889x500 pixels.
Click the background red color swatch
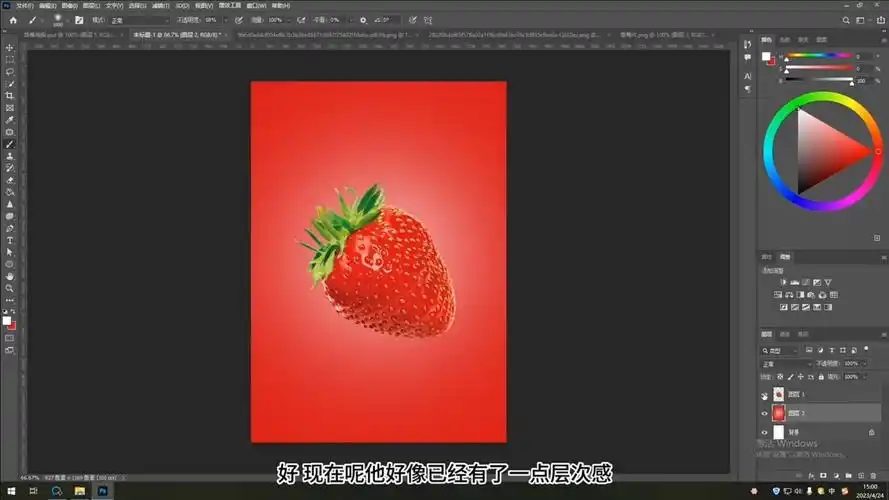click(12, 326)
